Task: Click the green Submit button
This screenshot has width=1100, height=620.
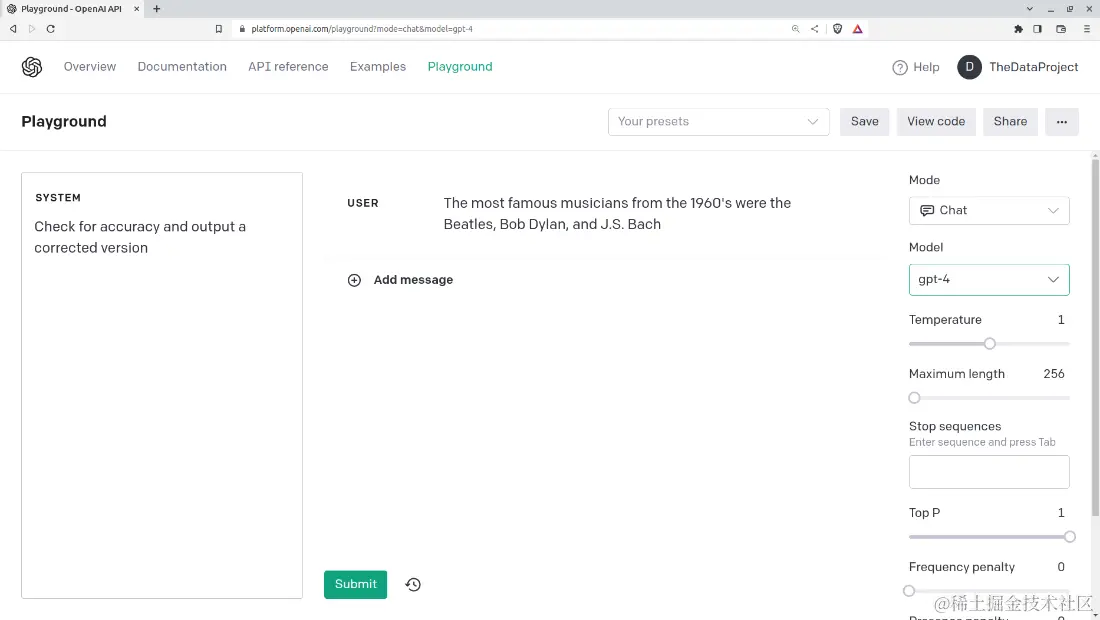Action: tap(355, 584)
